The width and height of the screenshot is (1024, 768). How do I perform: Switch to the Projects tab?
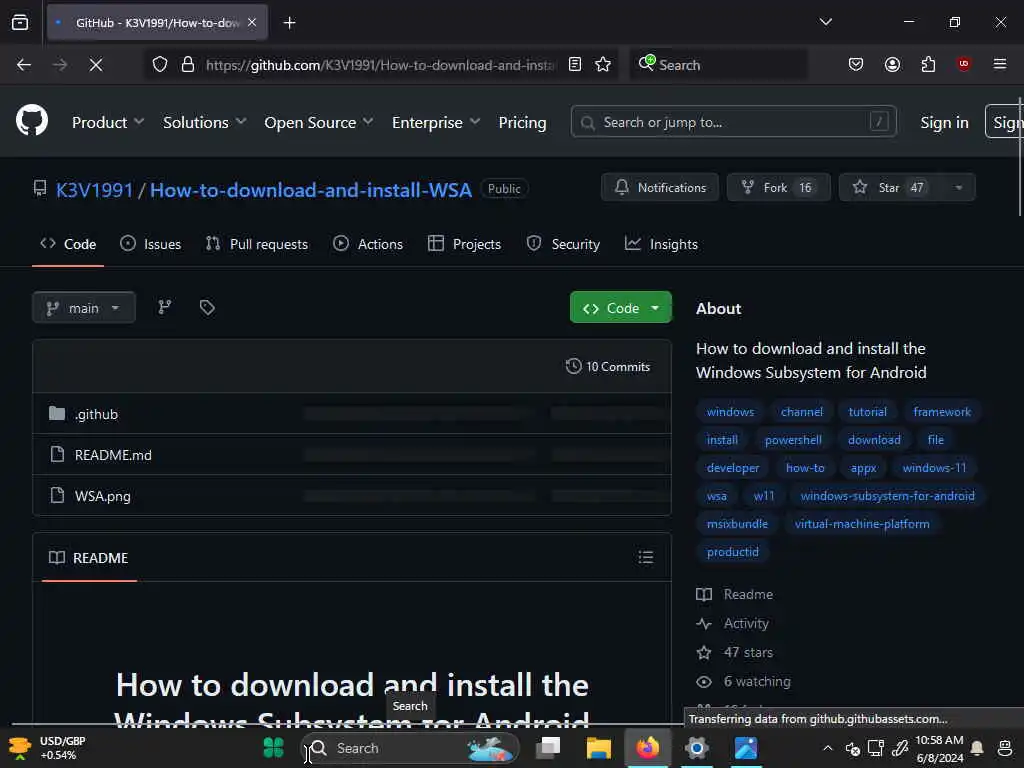[464, 244]
